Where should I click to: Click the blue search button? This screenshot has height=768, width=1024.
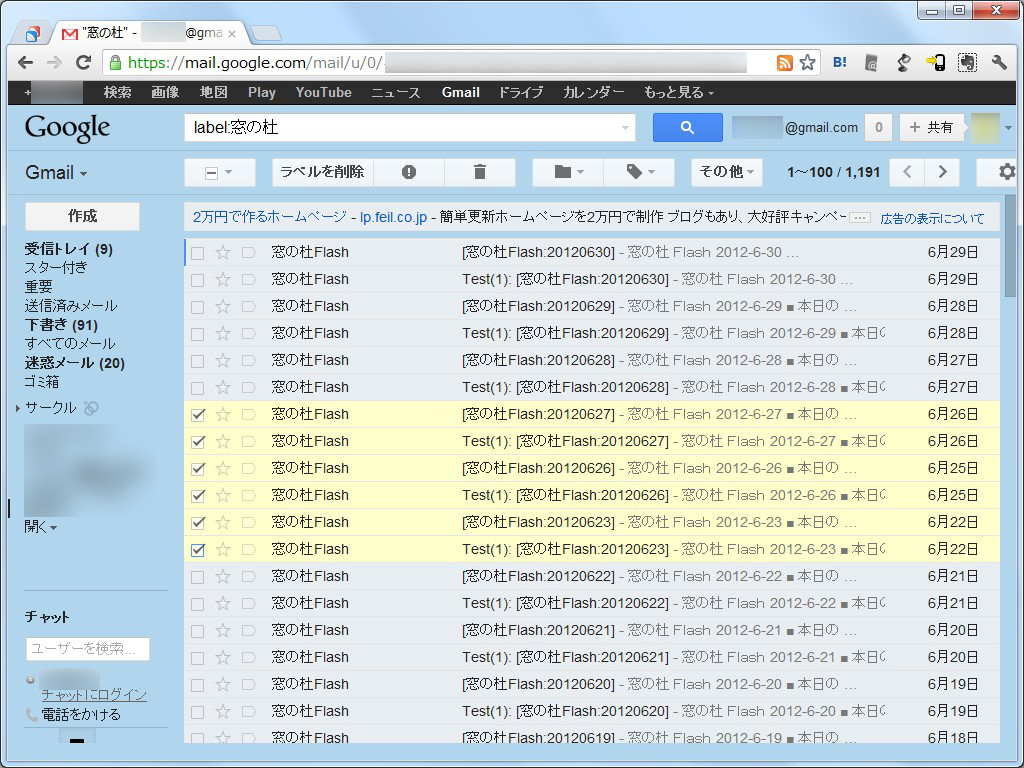click(x=687, y=127)
